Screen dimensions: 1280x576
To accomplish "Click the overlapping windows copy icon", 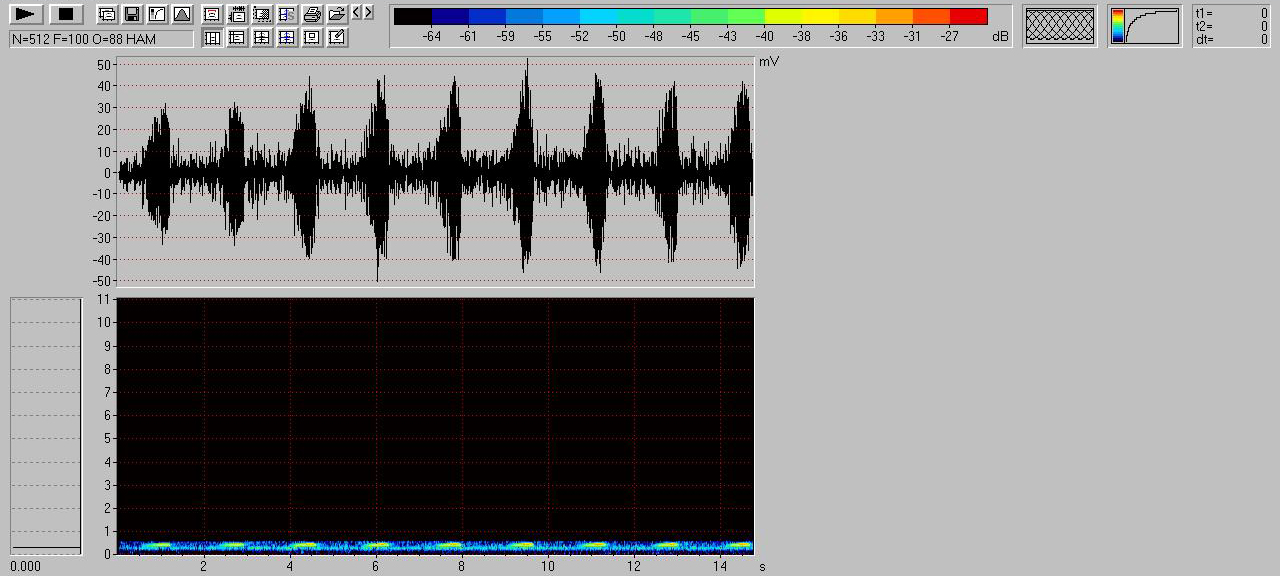I will [x=106, y=14].
